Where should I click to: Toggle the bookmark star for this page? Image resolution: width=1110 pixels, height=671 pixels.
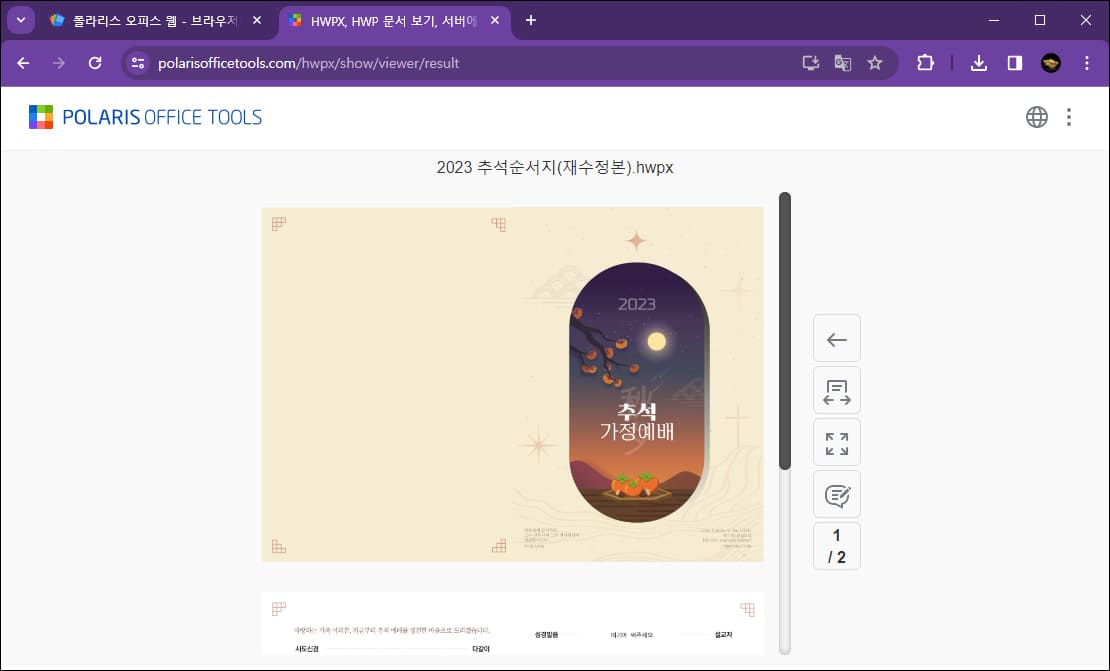tap(875, 62)
